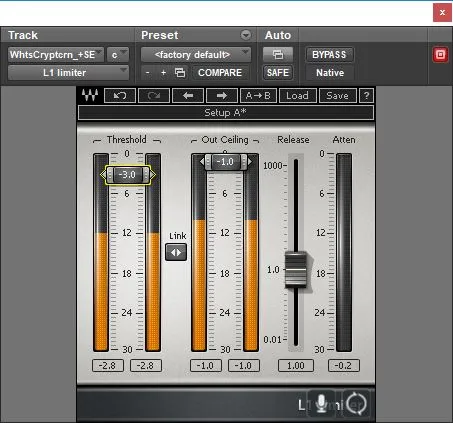Toggle the COMPARE button
The height and width of the screenshot is (423, 453).
[220, 72]
